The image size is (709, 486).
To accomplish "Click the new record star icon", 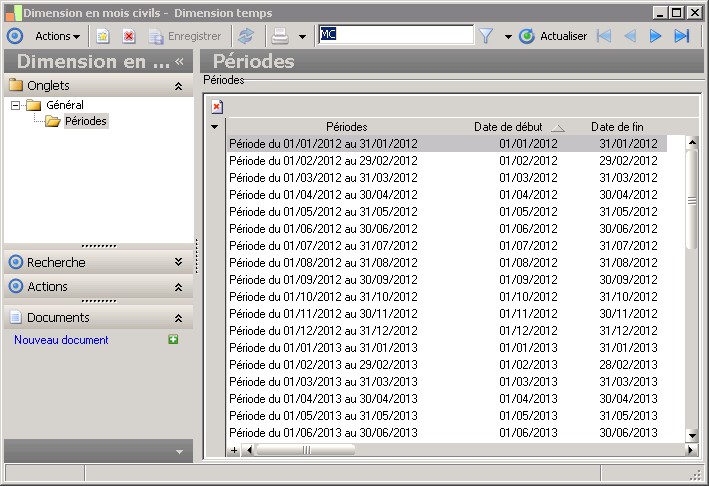I will [103, 36].
